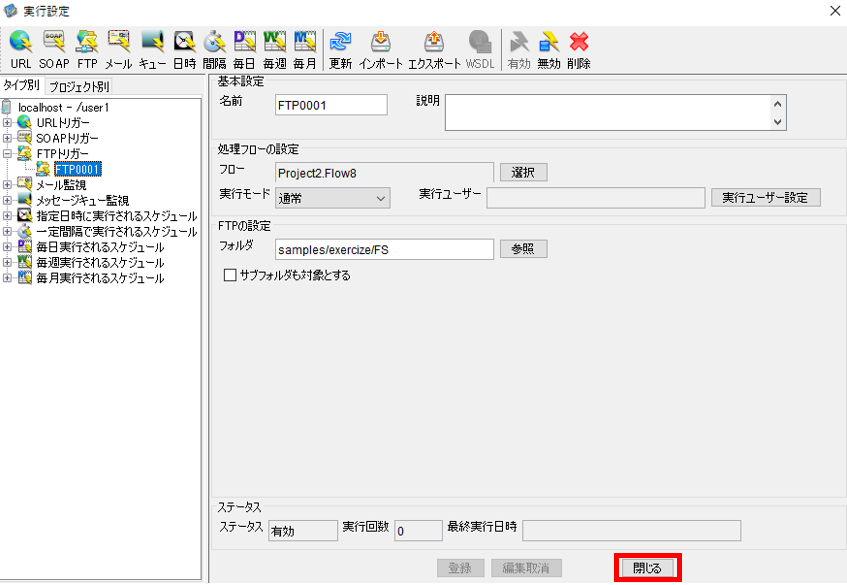
Task: Open エクスポート from the toolbar
Action: pyautogui.click(x=434, y=50)
